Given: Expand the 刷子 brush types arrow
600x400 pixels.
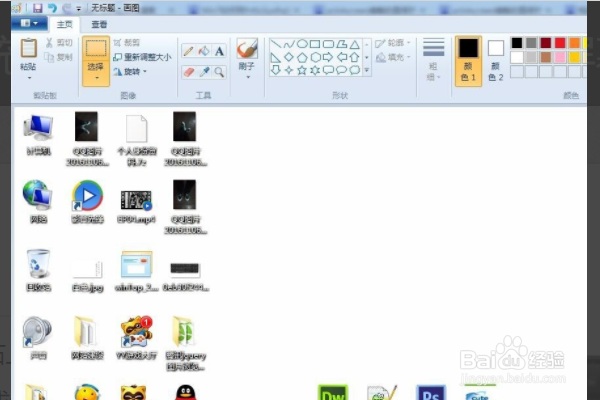Looking at the screenshot, I should click(248, 77).
